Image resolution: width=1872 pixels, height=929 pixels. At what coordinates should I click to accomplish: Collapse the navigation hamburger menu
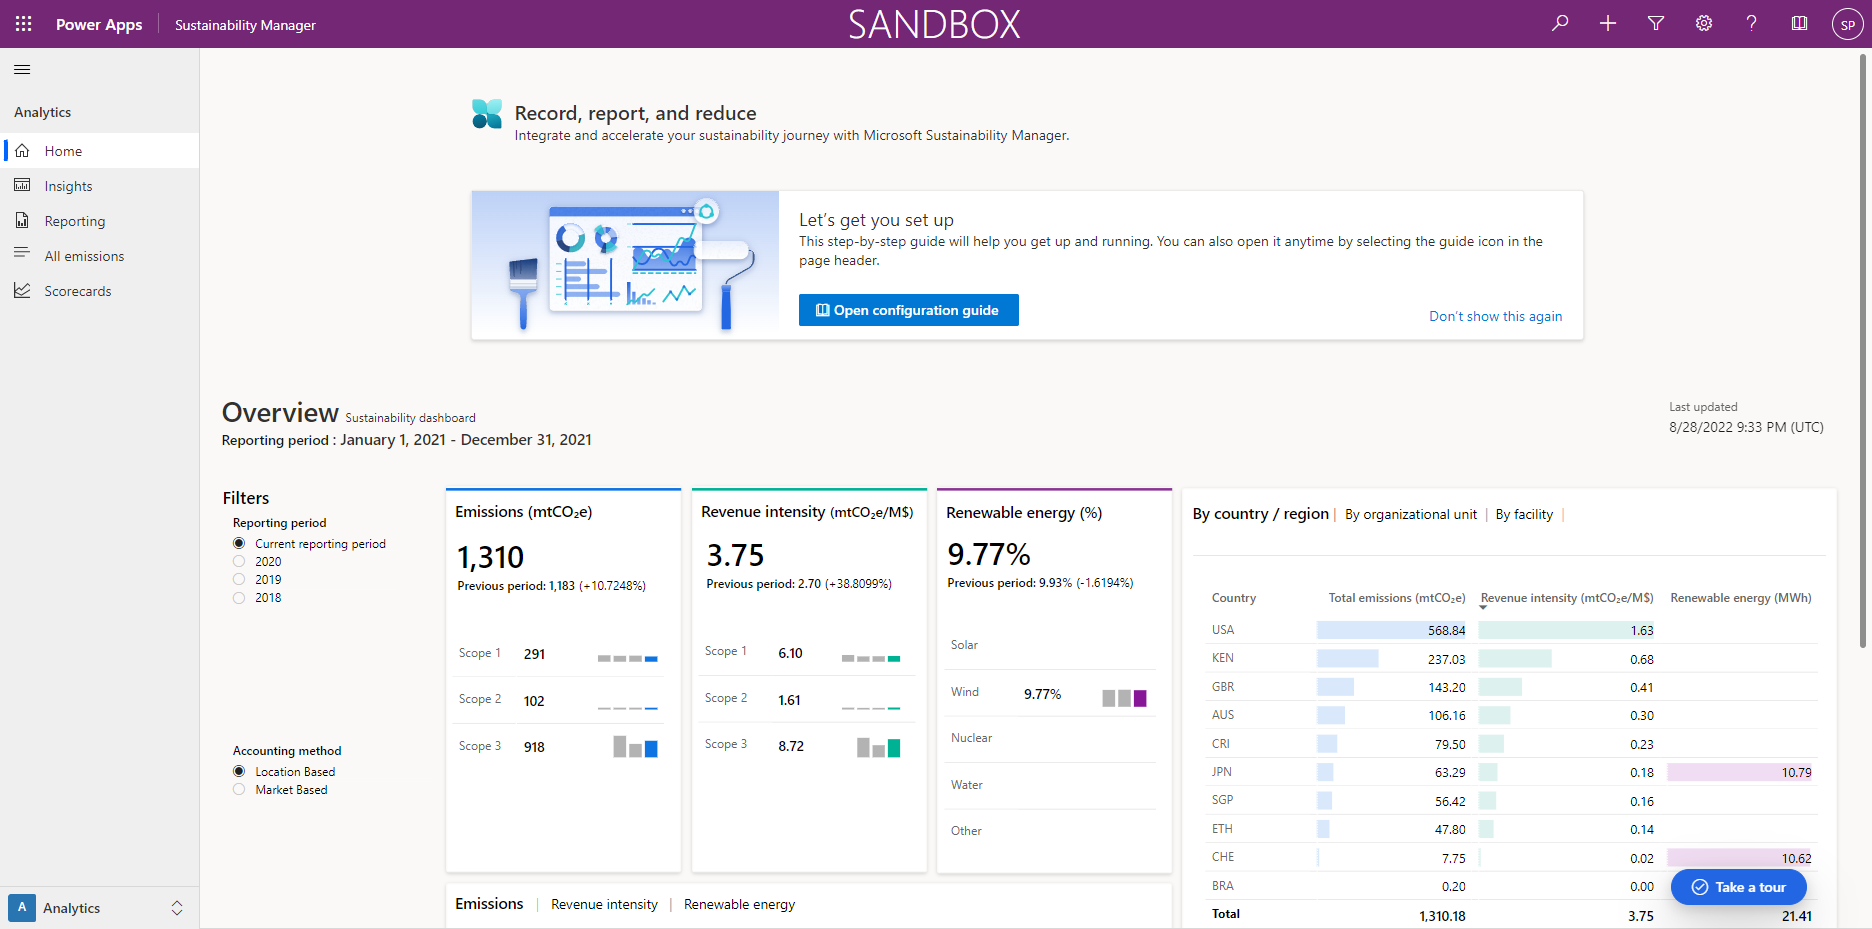pos(22,69)
